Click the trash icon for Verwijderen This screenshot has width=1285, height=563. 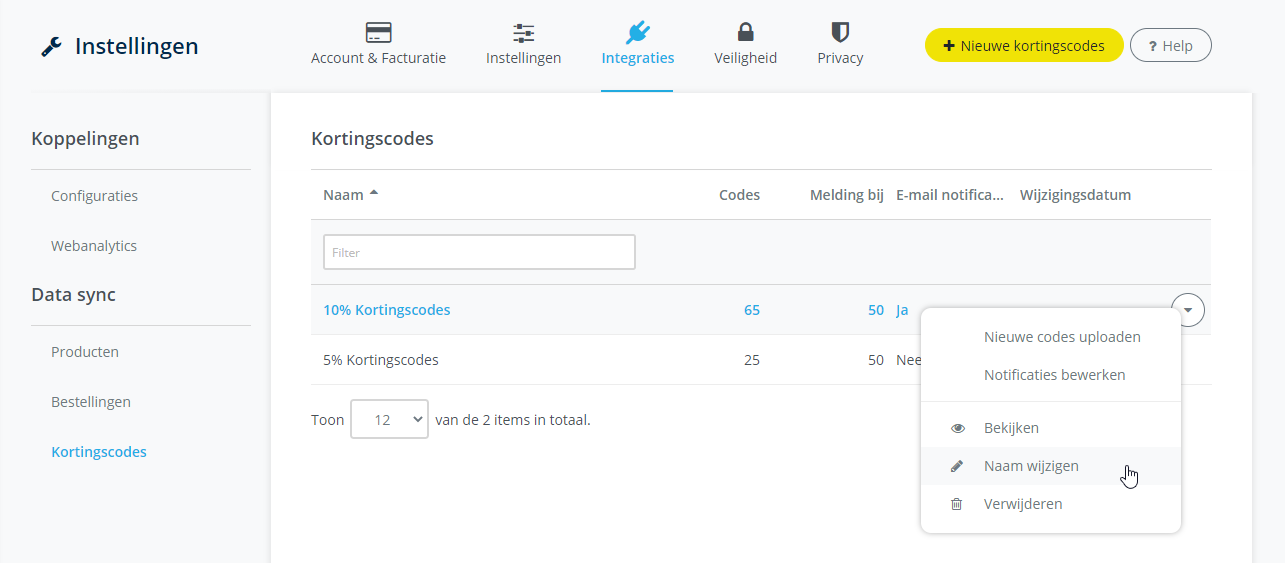pos(957,504)
